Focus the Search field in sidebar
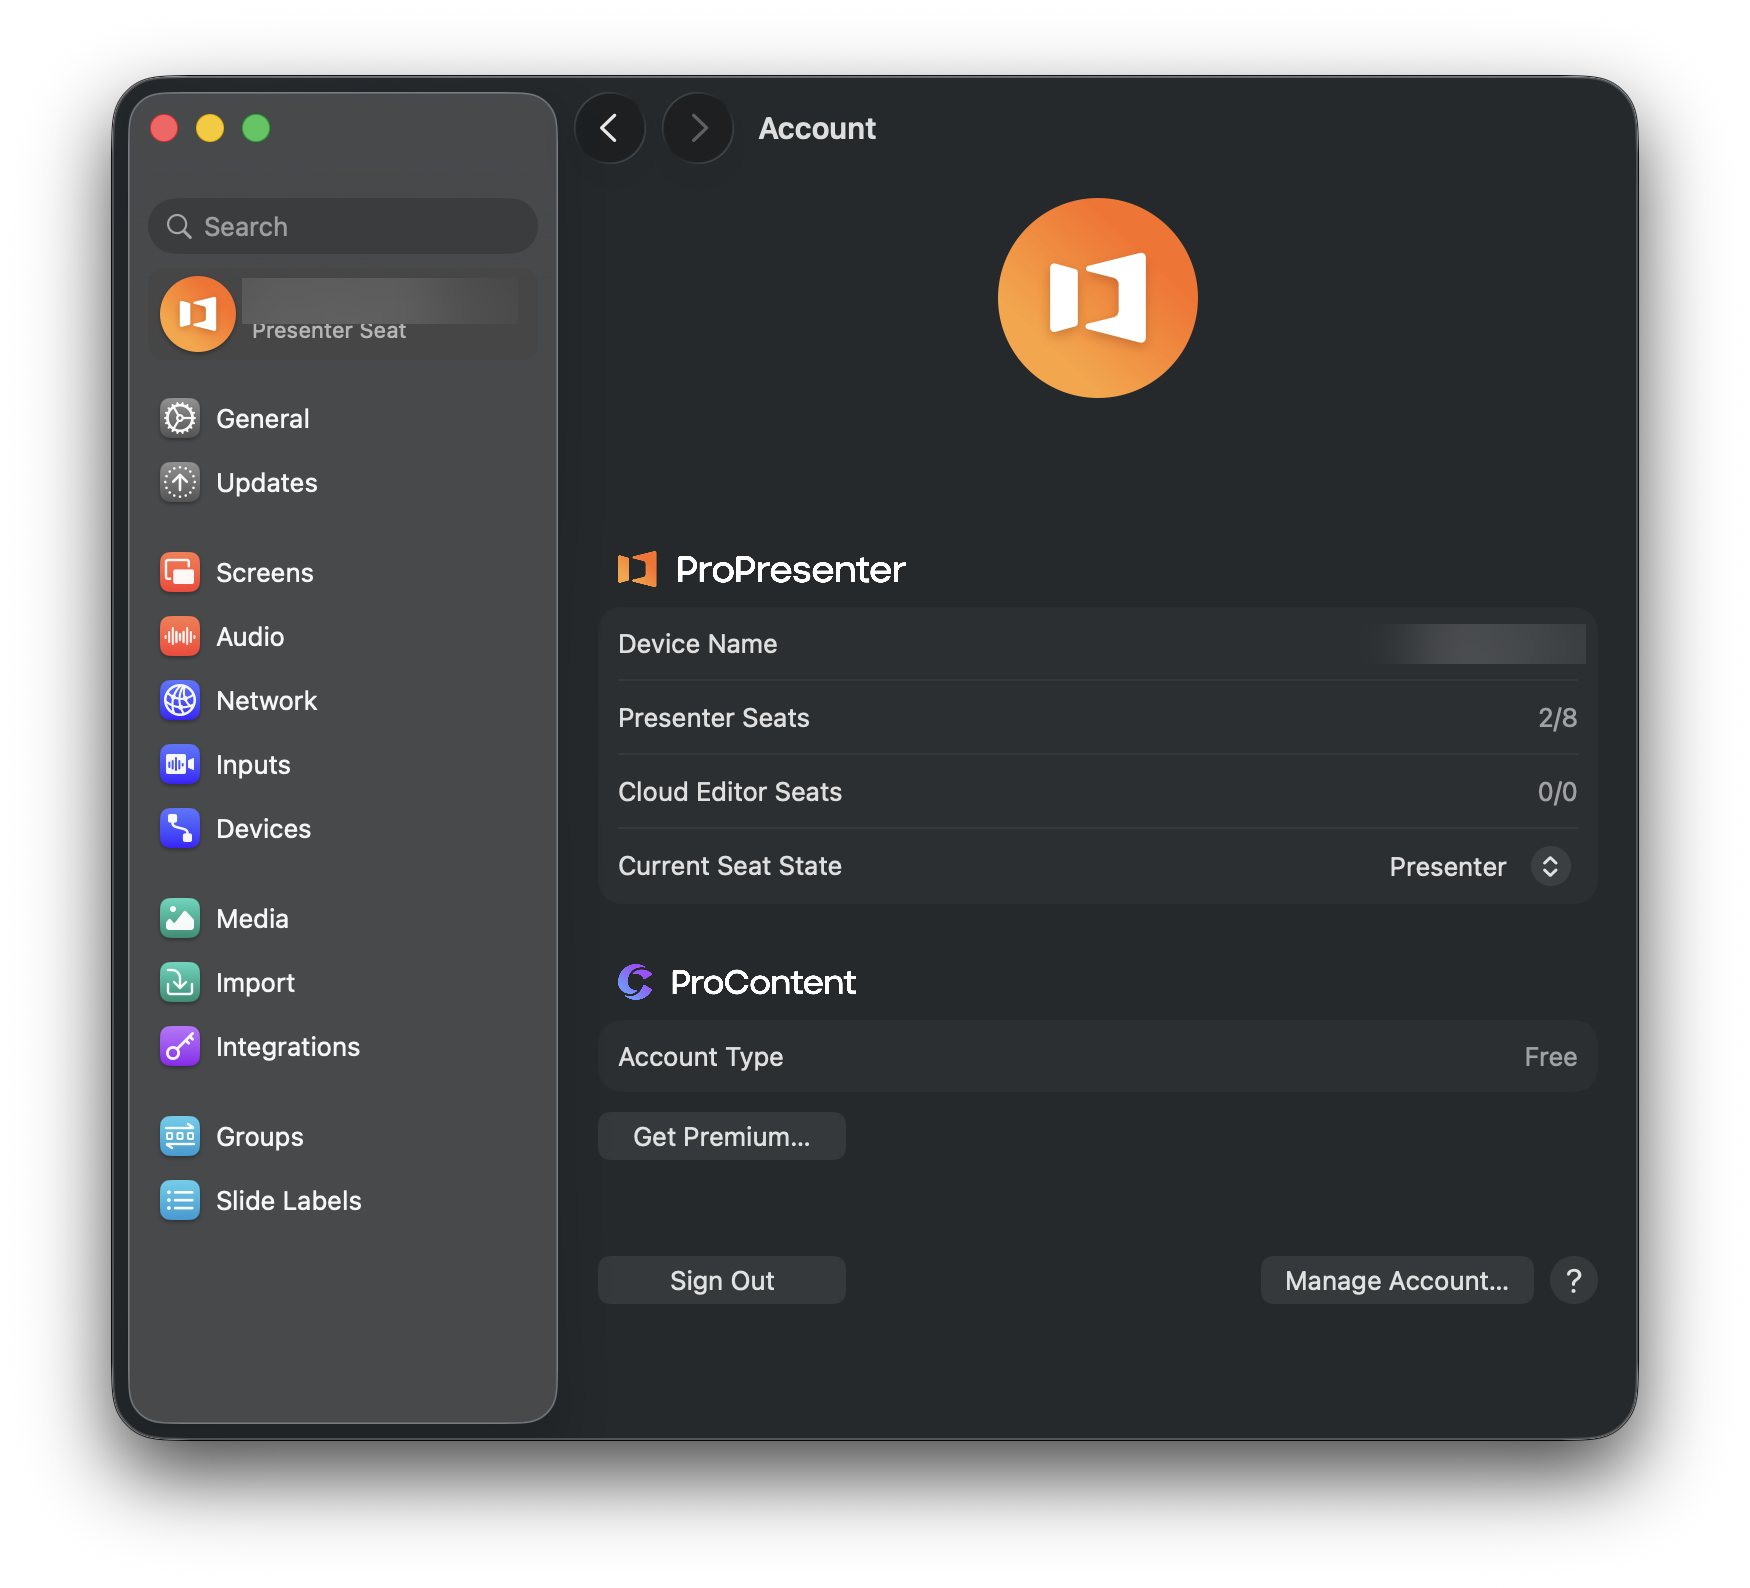This screenshot has width=1750, height=1588. click(x=343, y=226)
